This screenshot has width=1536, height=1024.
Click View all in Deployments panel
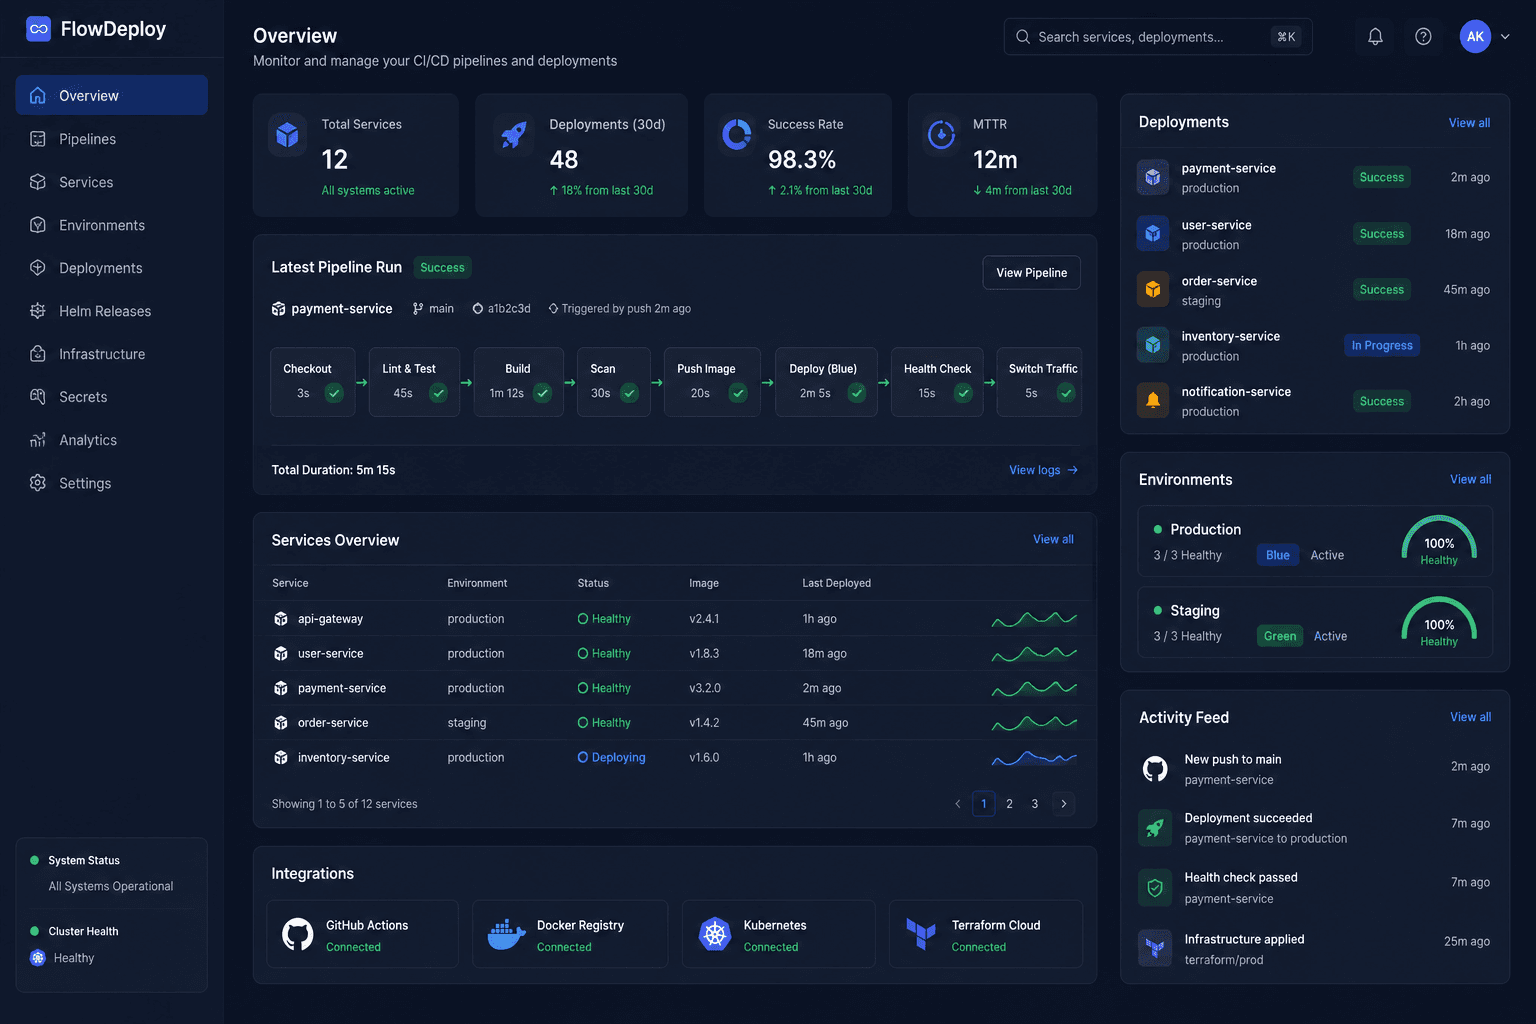pyautogui.click(x=1469, y=123)
